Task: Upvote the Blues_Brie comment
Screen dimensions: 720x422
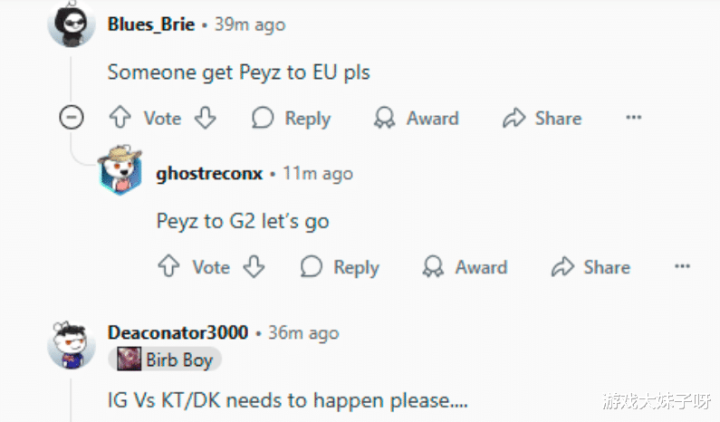Action: pyautogui.click(x=120, y=118)
